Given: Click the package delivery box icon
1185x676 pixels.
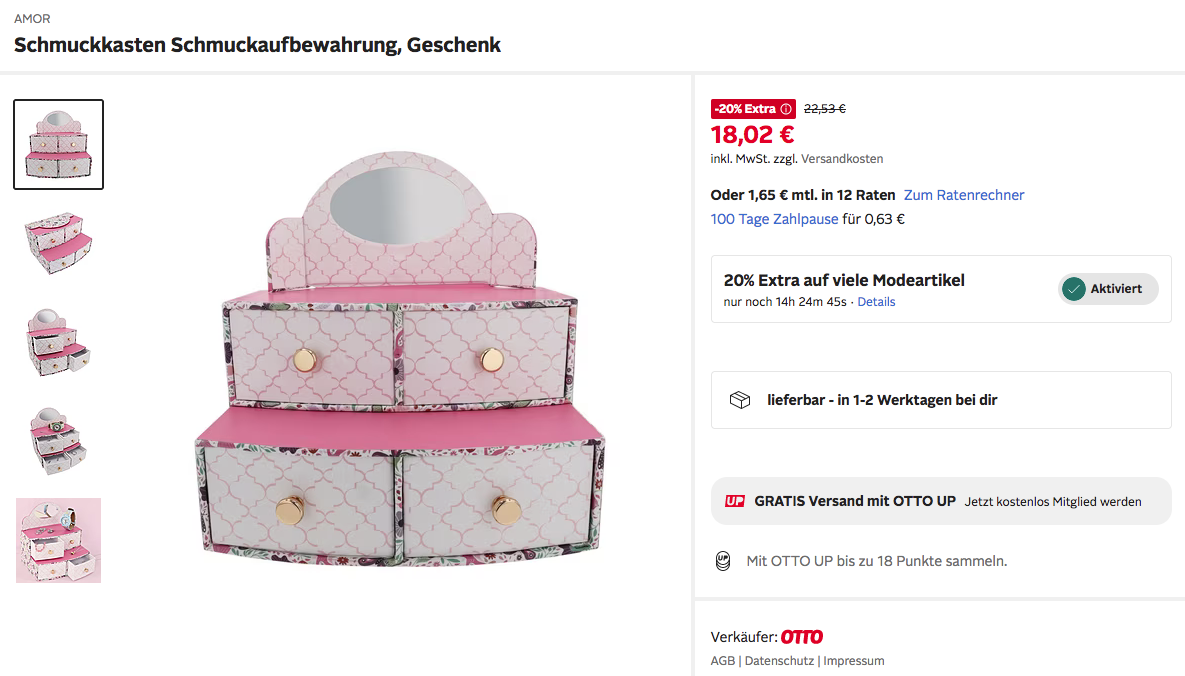Looking at the screenshot, I should click(740, 400).
